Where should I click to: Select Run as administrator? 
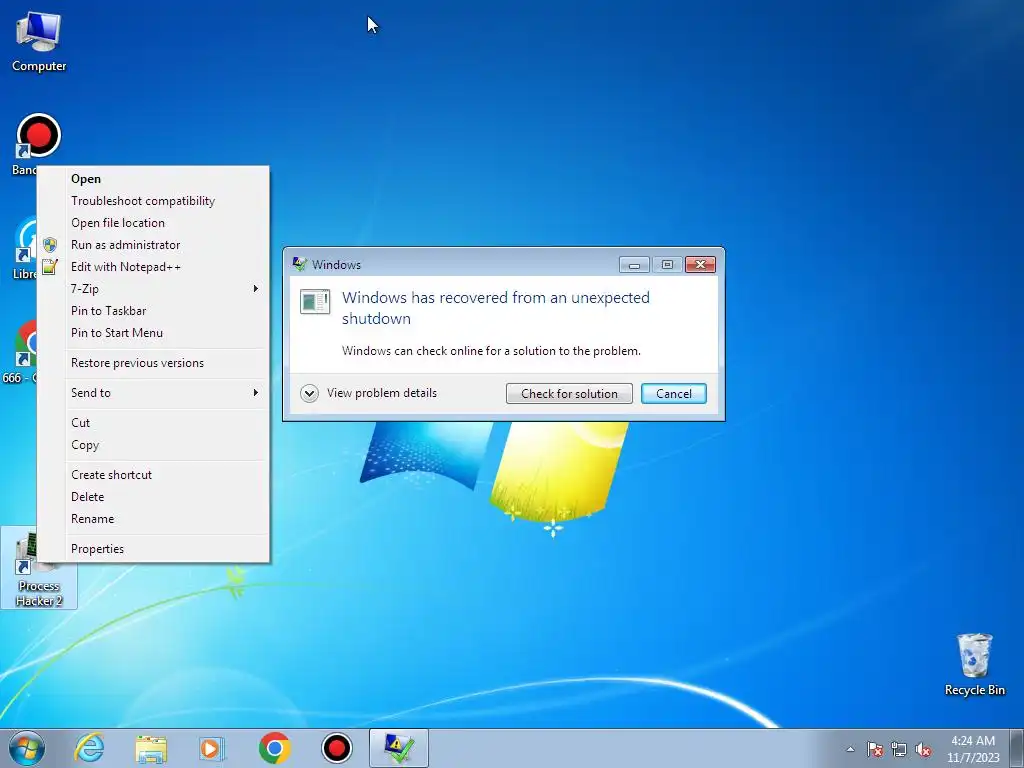153,245
